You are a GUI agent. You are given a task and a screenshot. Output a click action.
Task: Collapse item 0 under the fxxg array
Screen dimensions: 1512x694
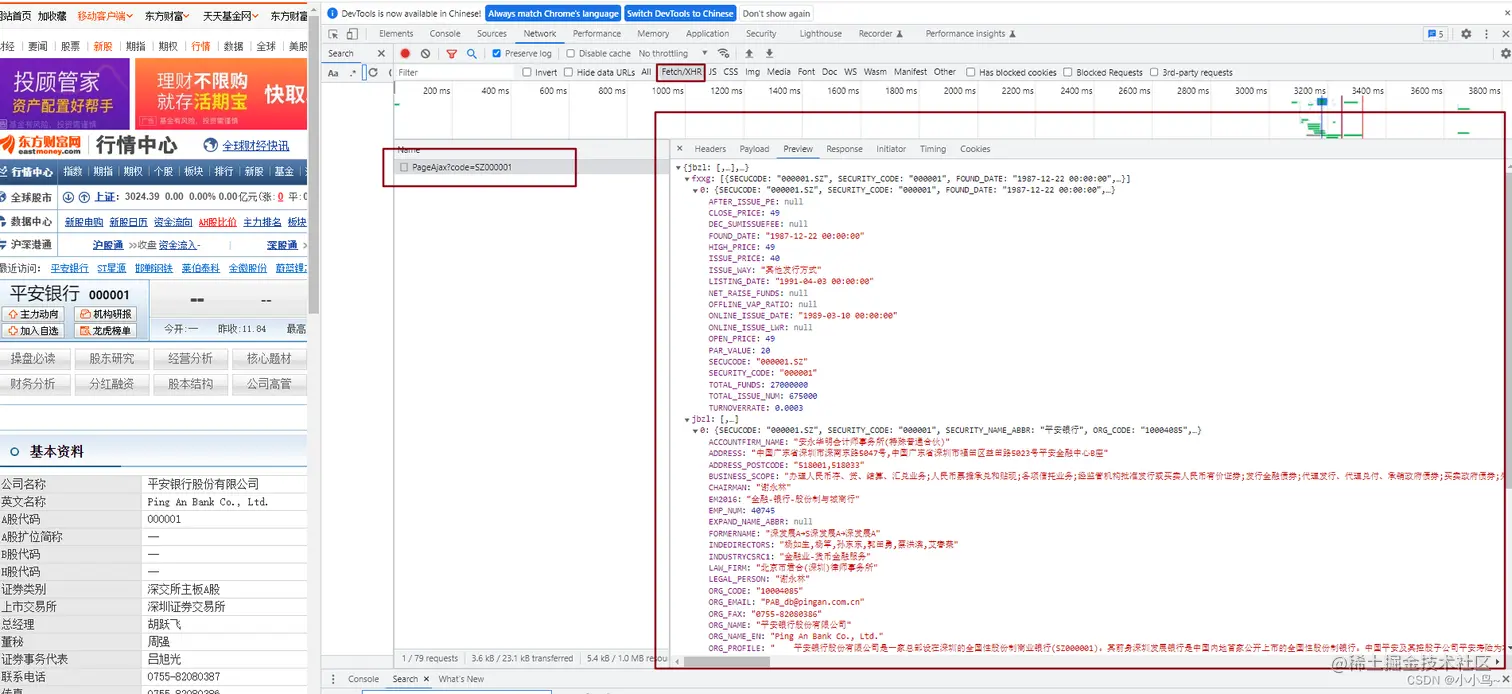[x=695, y=190]
